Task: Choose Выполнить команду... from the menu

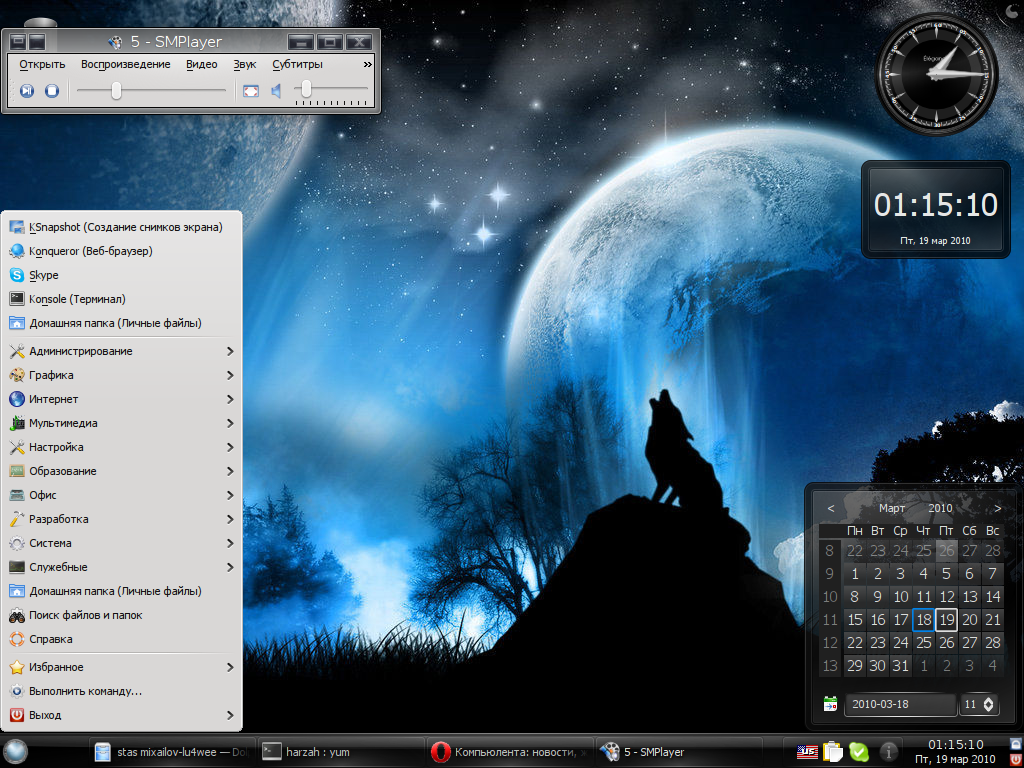Action: (121, 691)
